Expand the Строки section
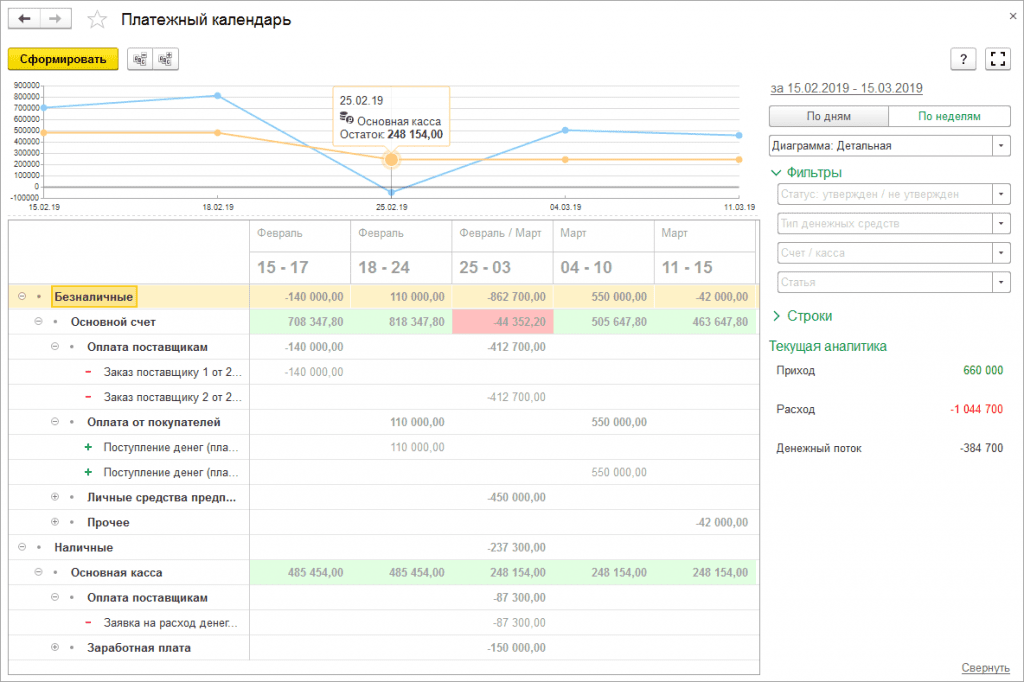 (776, 316)
